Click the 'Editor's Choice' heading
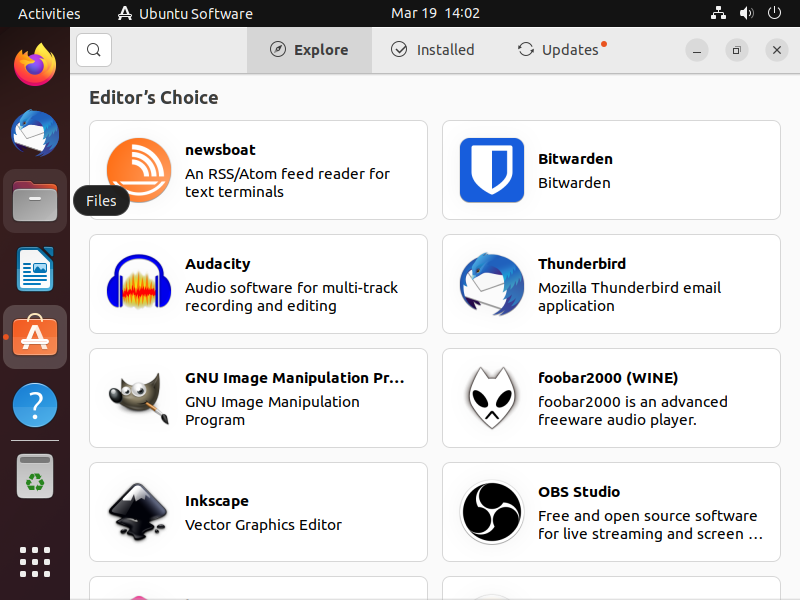800x600 pixels. click(x=154, y=97)
